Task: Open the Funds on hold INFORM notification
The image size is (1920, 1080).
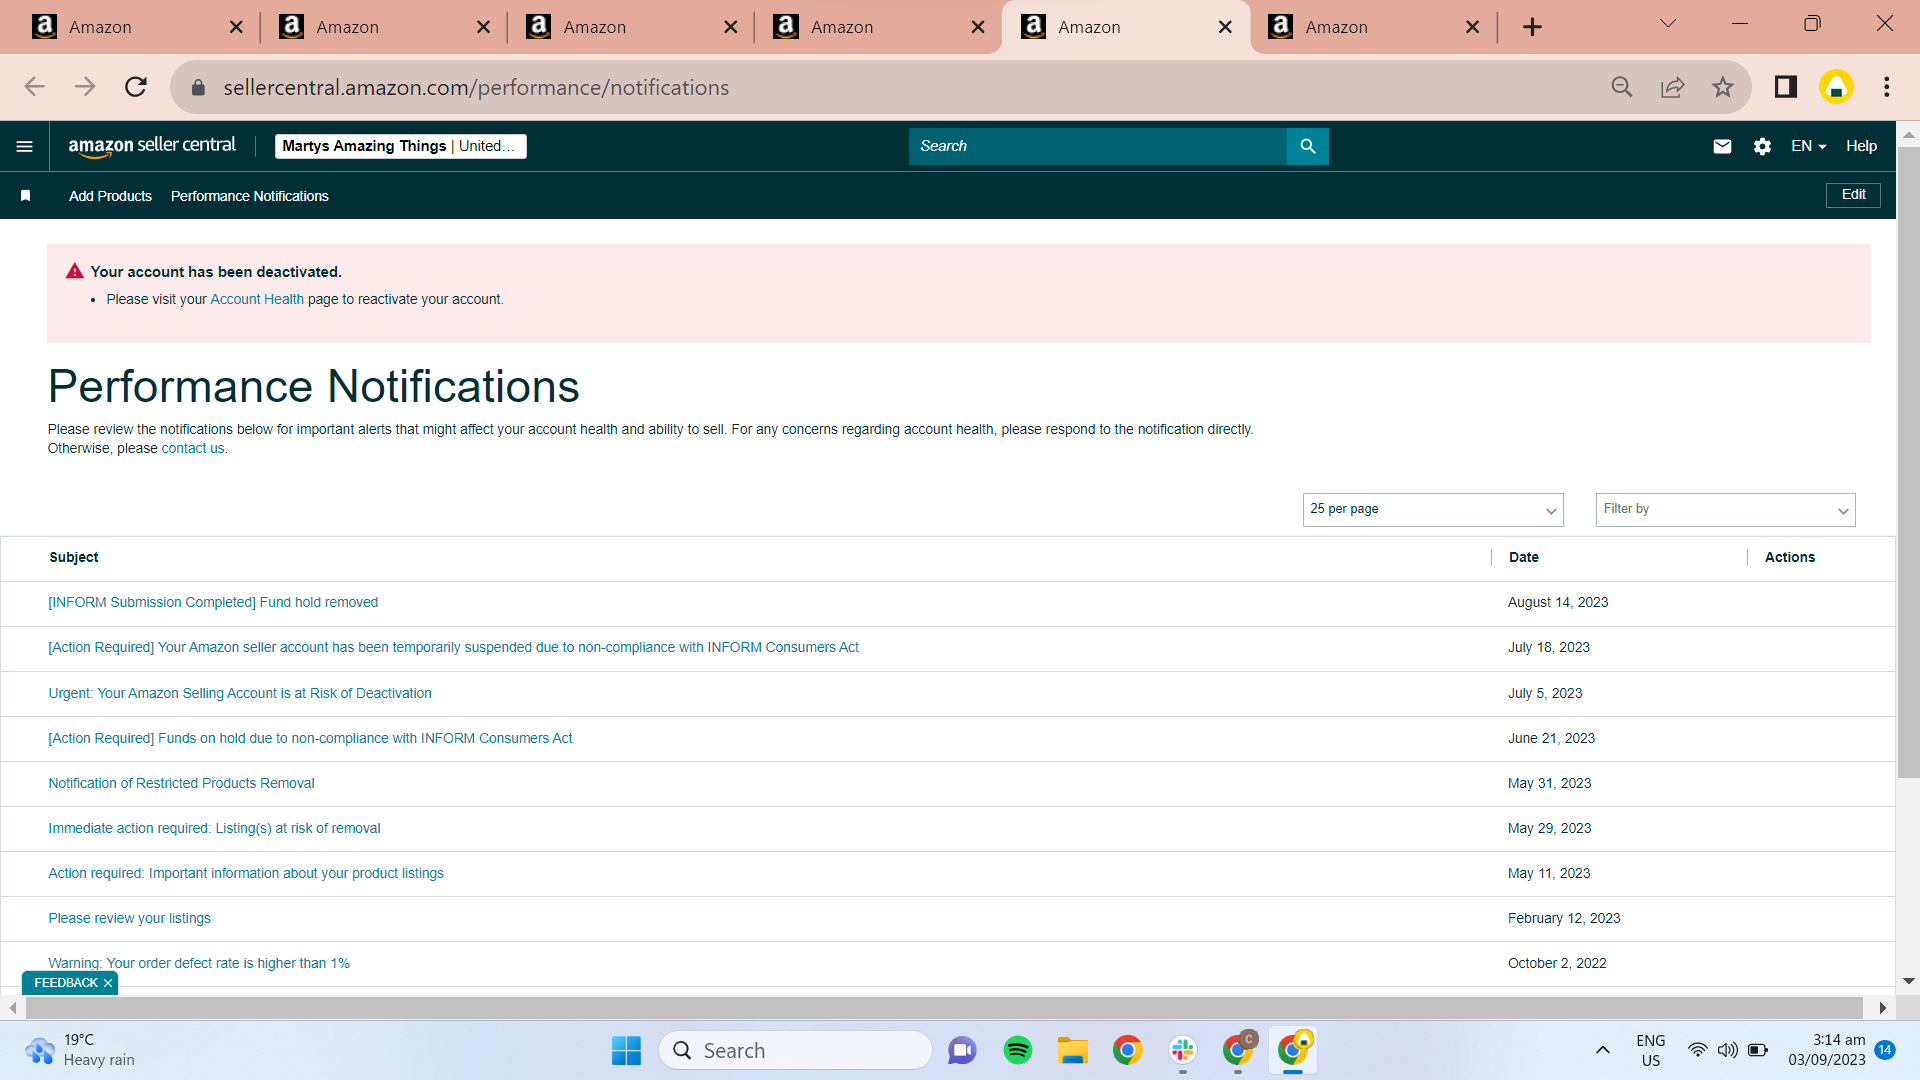Action: coord(310,738)
